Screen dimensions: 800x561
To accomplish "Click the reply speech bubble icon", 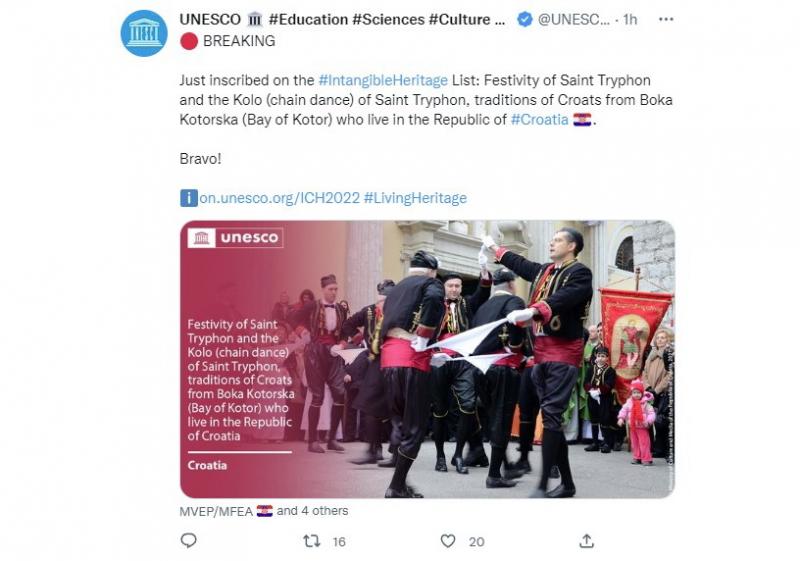I will [x=189, y=541].
